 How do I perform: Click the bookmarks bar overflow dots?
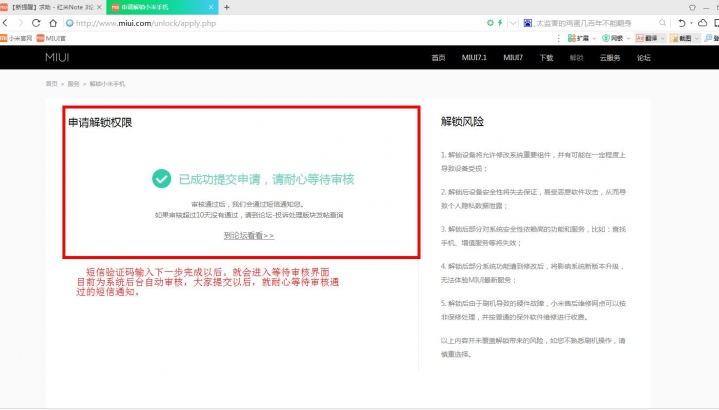coord(558,38)
